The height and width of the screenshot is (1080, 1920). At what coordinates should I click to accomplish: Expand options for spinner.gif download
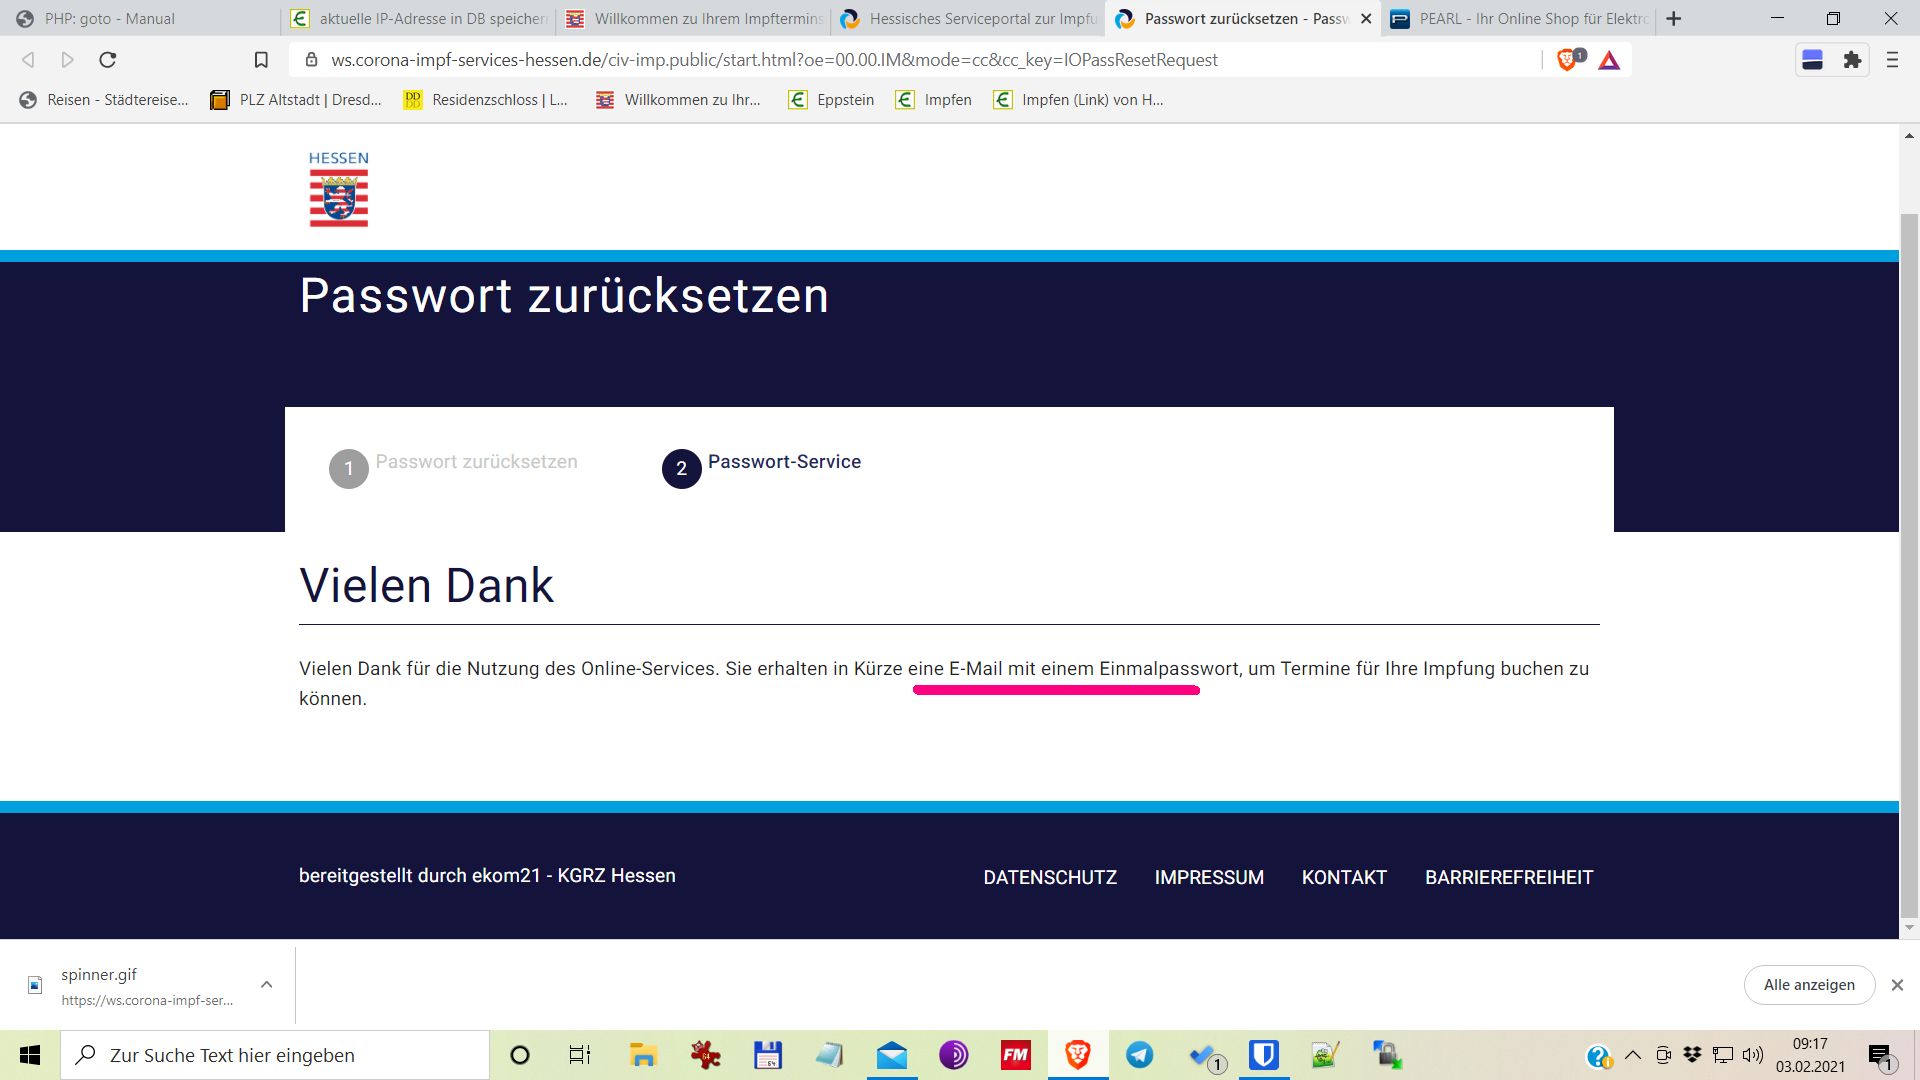[267, 985]
